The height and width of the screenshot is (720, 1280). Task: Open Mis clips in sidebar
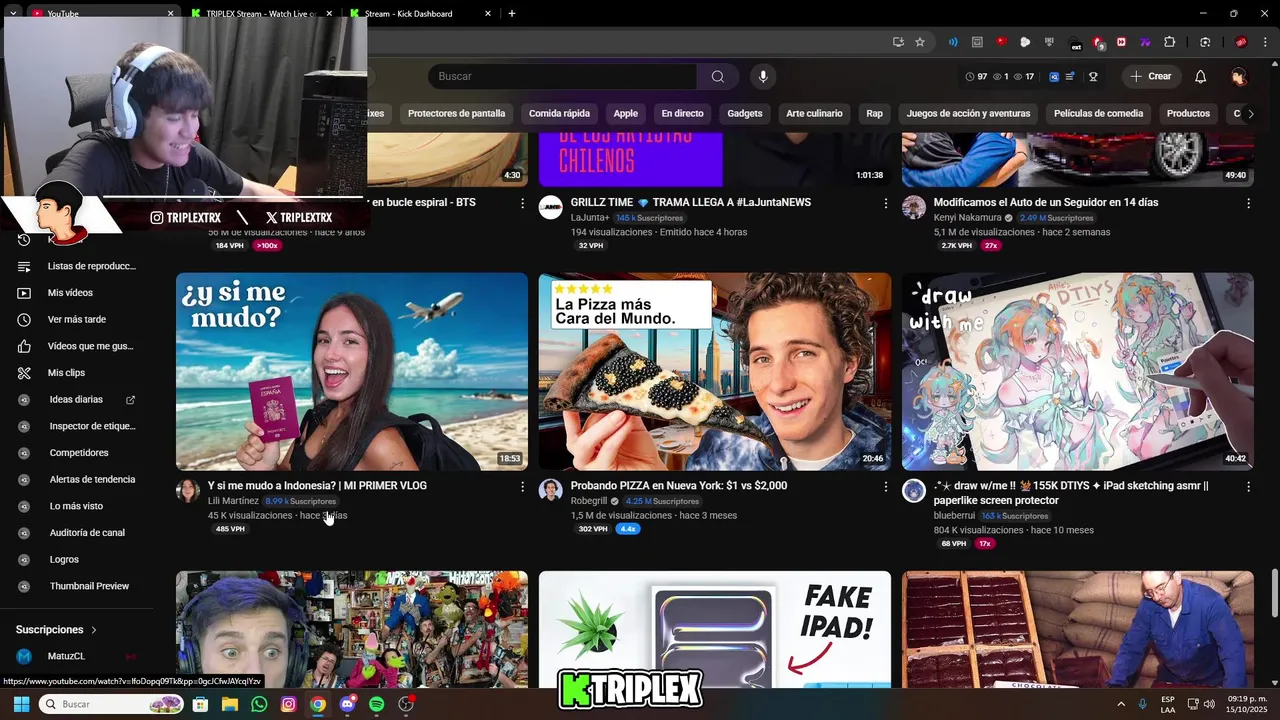point(76,373)
